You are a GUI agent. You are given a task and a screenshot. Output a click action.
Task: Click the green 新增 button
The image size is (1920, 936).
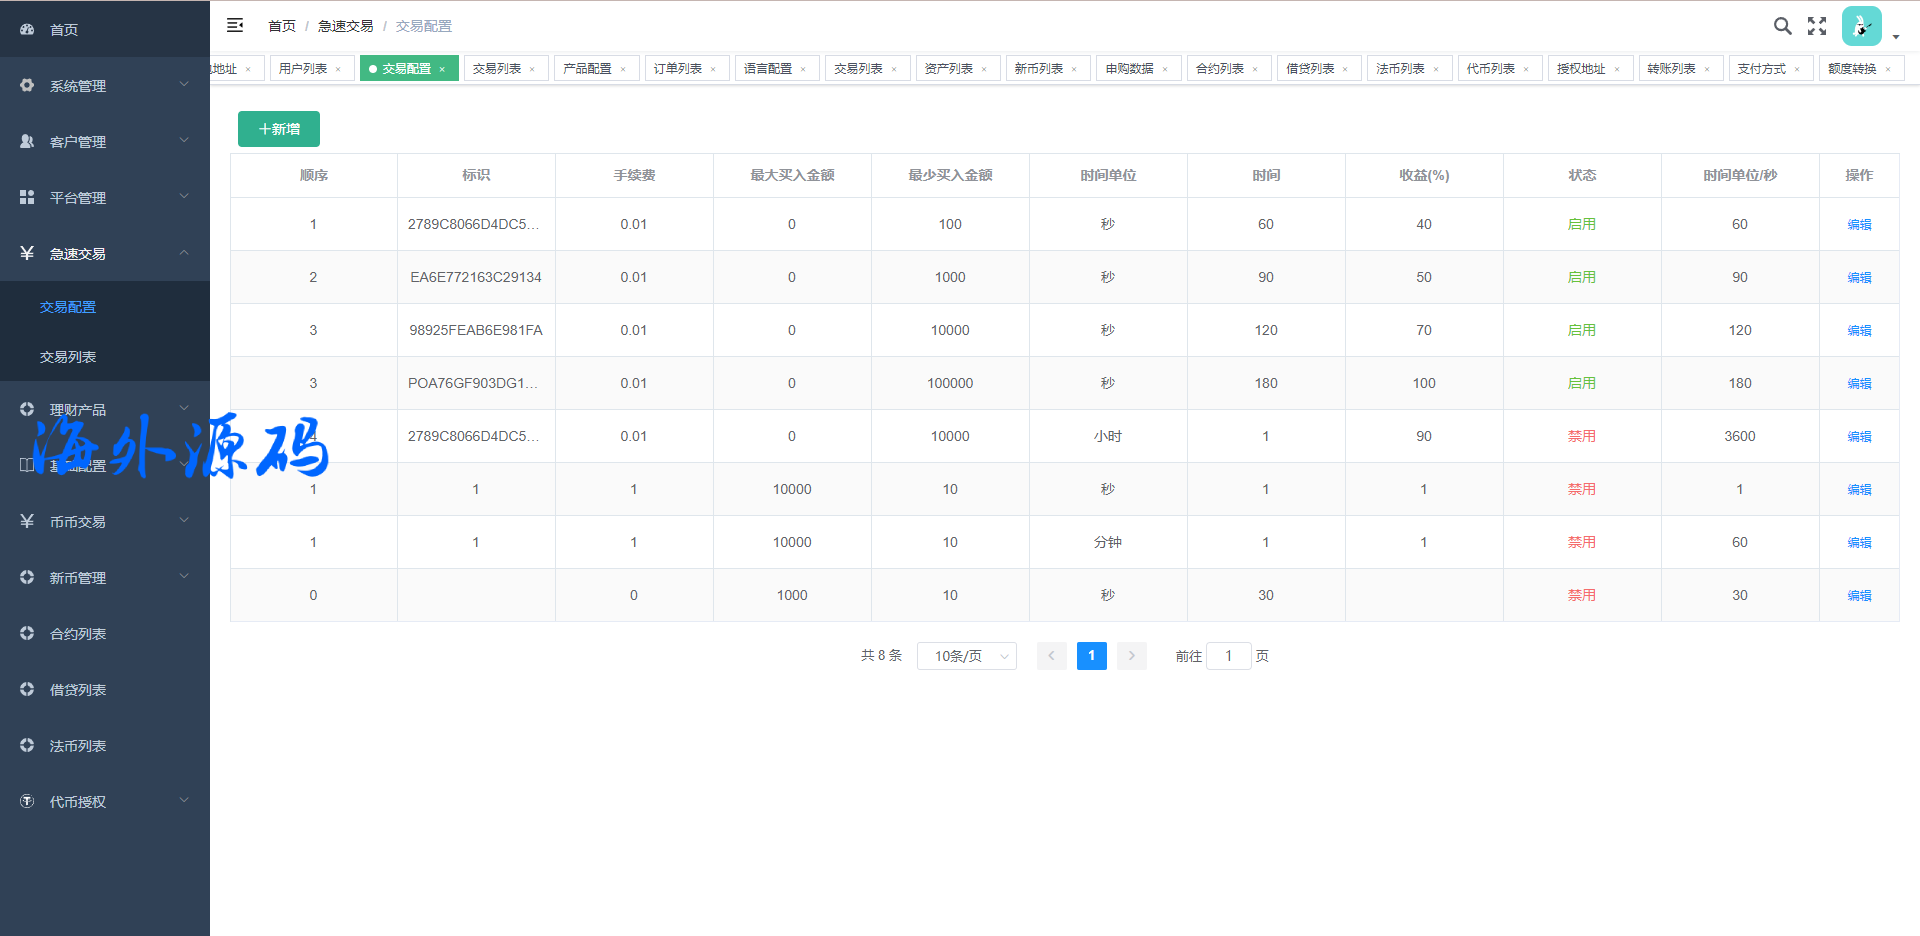pyautogui.click(x=279, y=129)
